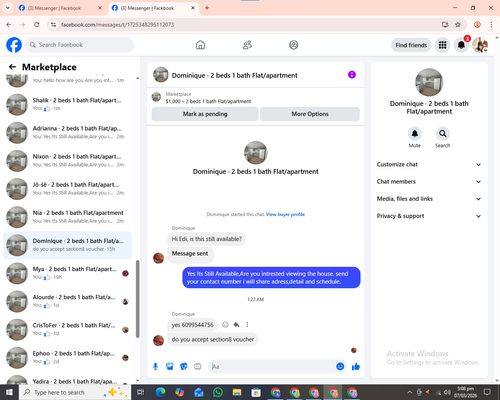Mute the Dominique conversation

[x=415, y=134]
